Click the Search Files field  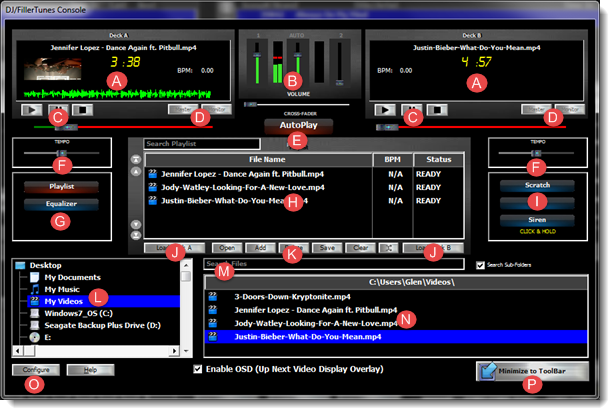pyautogui.click(x=334, y=264)
